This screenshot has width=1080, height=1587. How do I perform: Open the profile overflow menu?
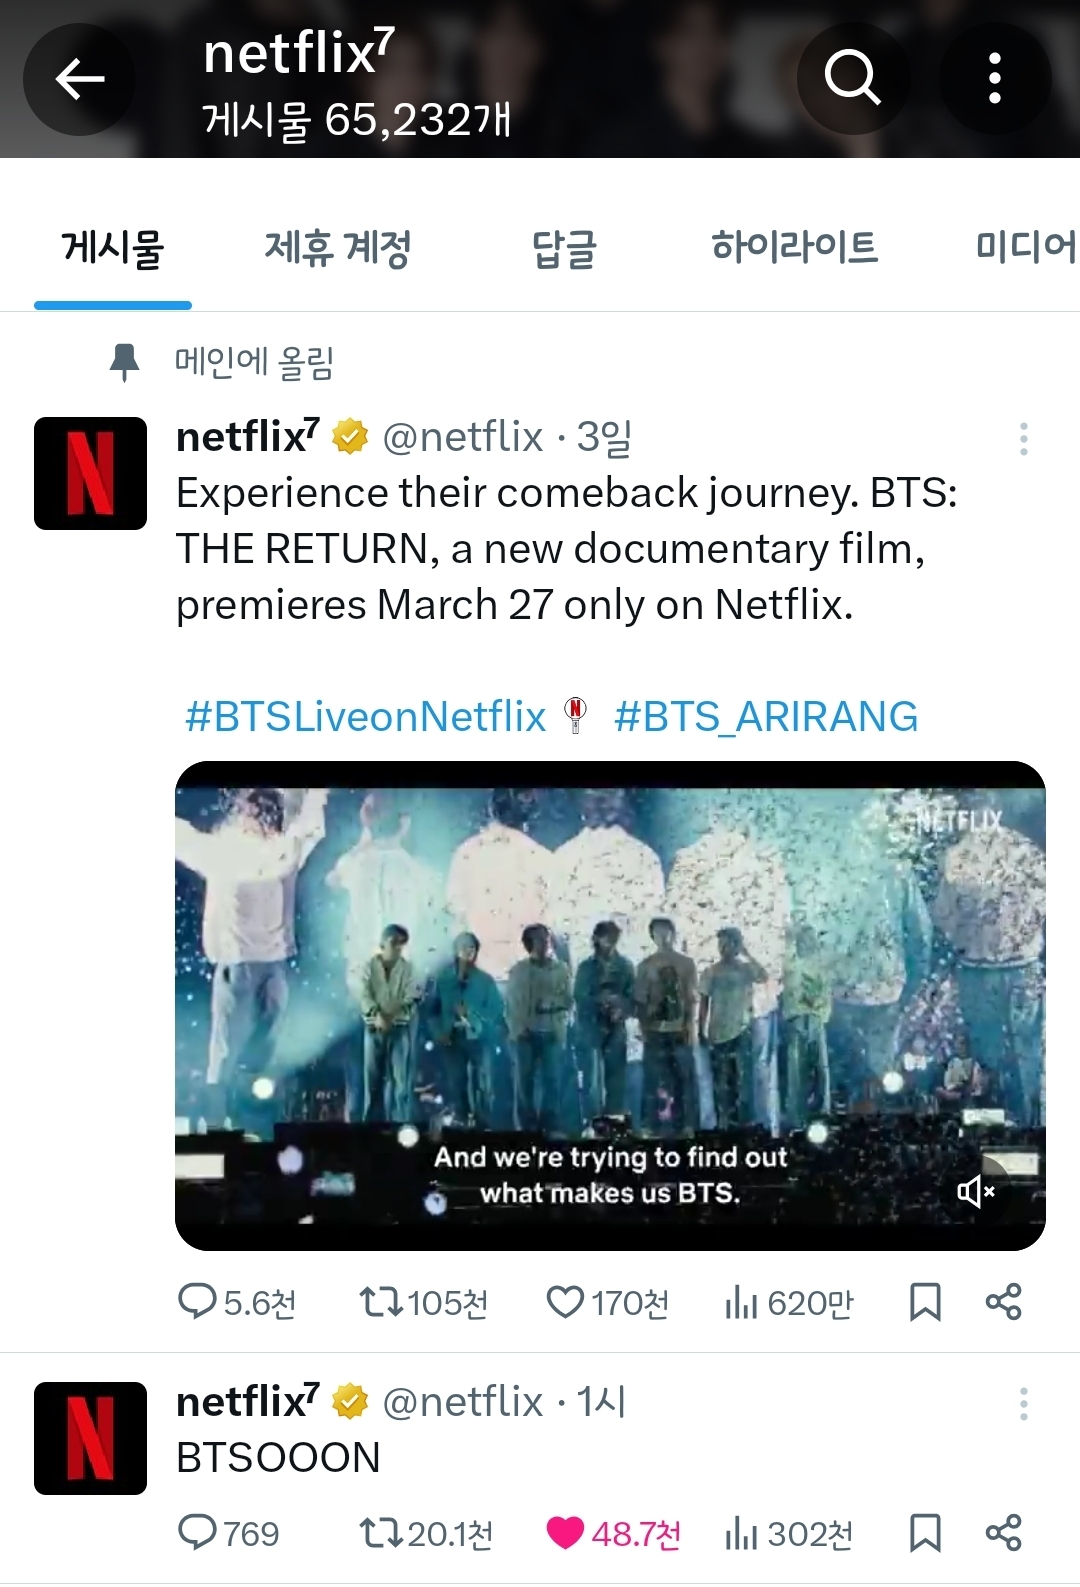(x=994, y=79)
